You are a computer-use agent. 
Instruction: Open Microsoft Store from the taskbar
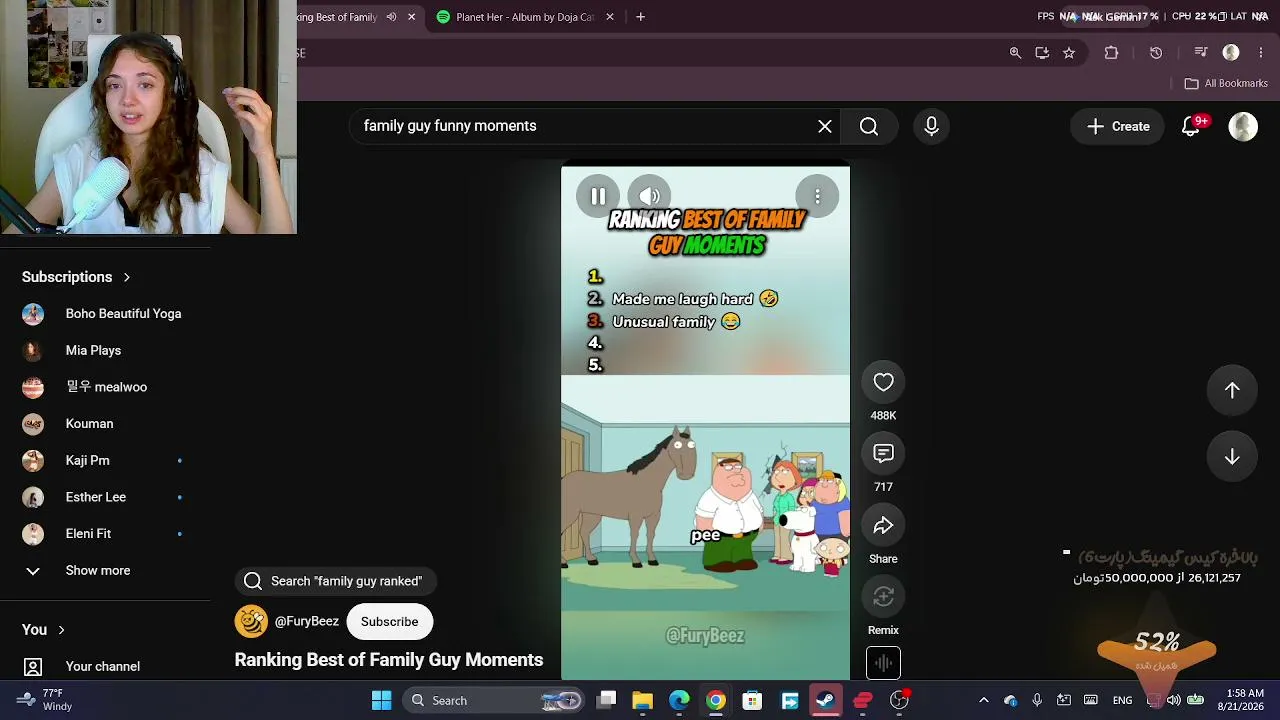pos(753,700)
